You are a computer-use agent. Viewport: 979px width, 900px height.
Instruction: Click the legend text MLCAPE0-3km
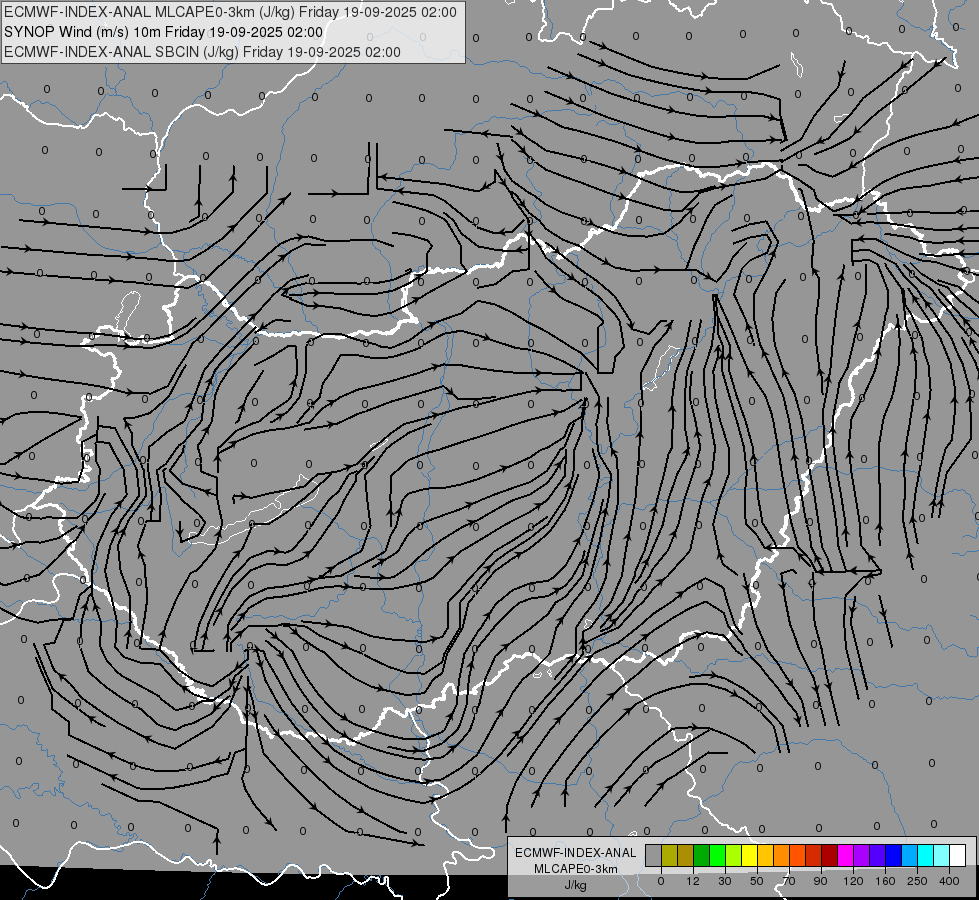(576, 869)
